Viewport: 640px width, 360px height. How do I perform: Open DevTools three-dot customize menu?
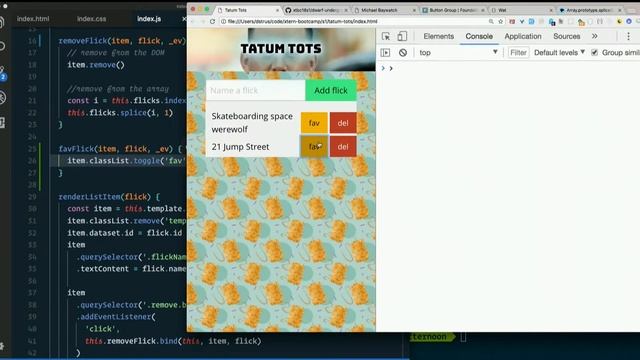(629, 36)
